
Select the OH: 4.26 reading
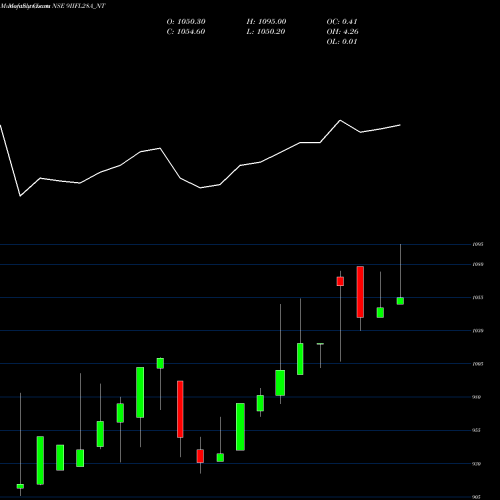[343, 32]
